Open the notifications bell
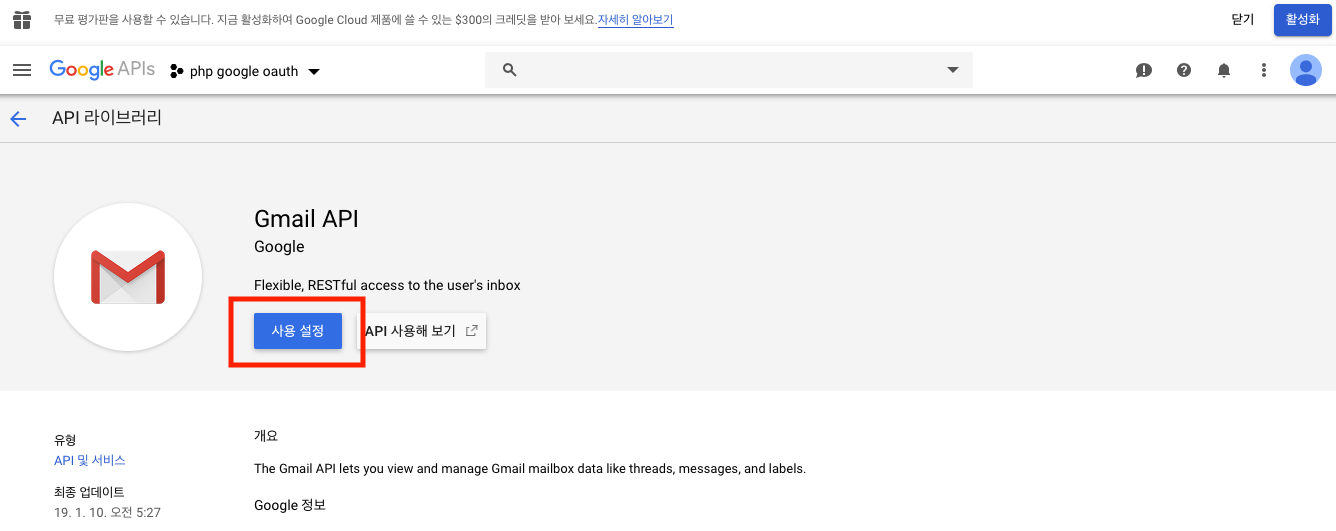 (x=1224, y=70)
